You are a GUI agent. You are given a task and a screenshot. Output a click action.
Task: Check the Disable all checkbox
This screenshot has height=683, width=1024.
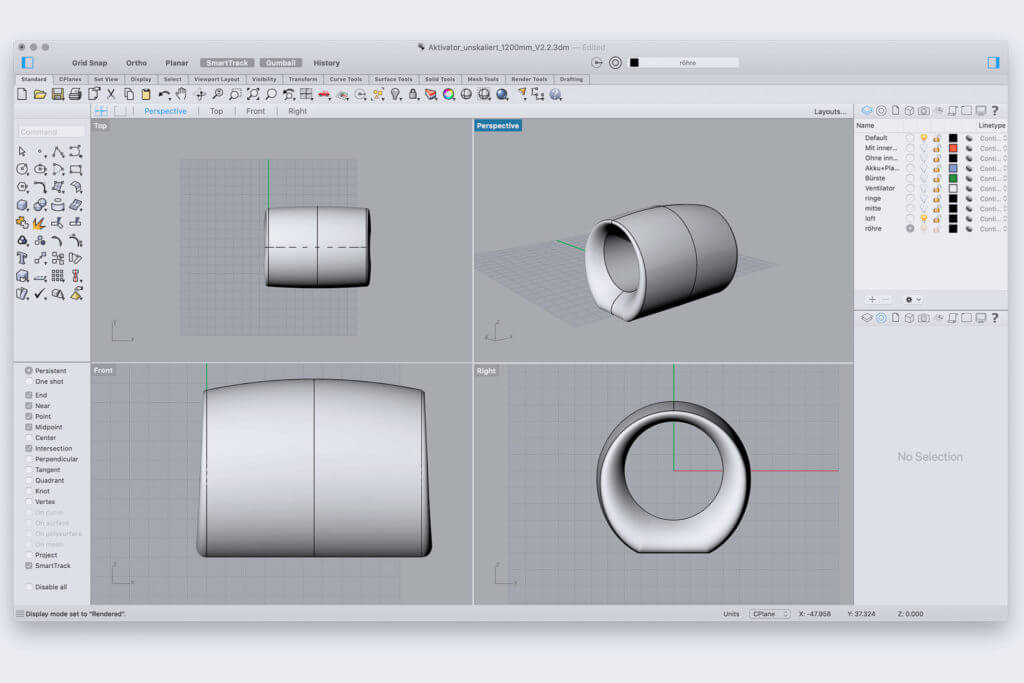pyautogui.click(x=29, y=587)
